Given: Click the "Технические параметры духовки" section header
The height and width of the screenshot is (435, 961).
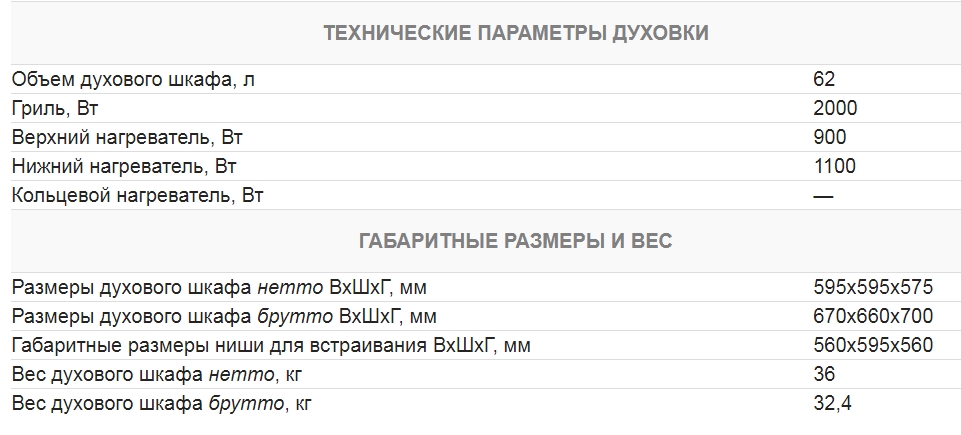Looking at the screenshot, I should (x=515, y=33).
